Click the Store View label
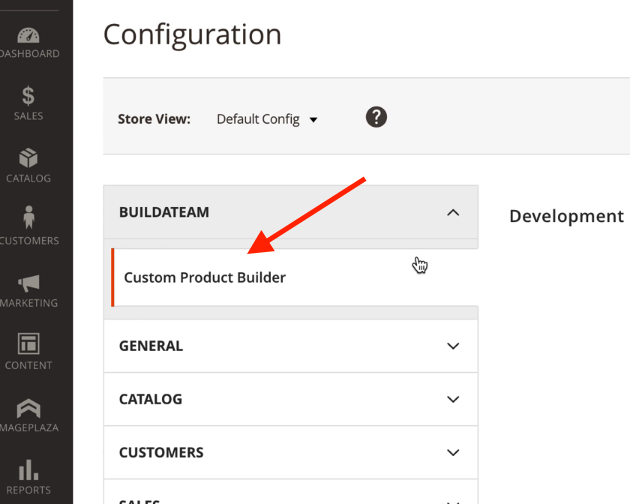Screen dimensions: 630x504 click(154, 119)
